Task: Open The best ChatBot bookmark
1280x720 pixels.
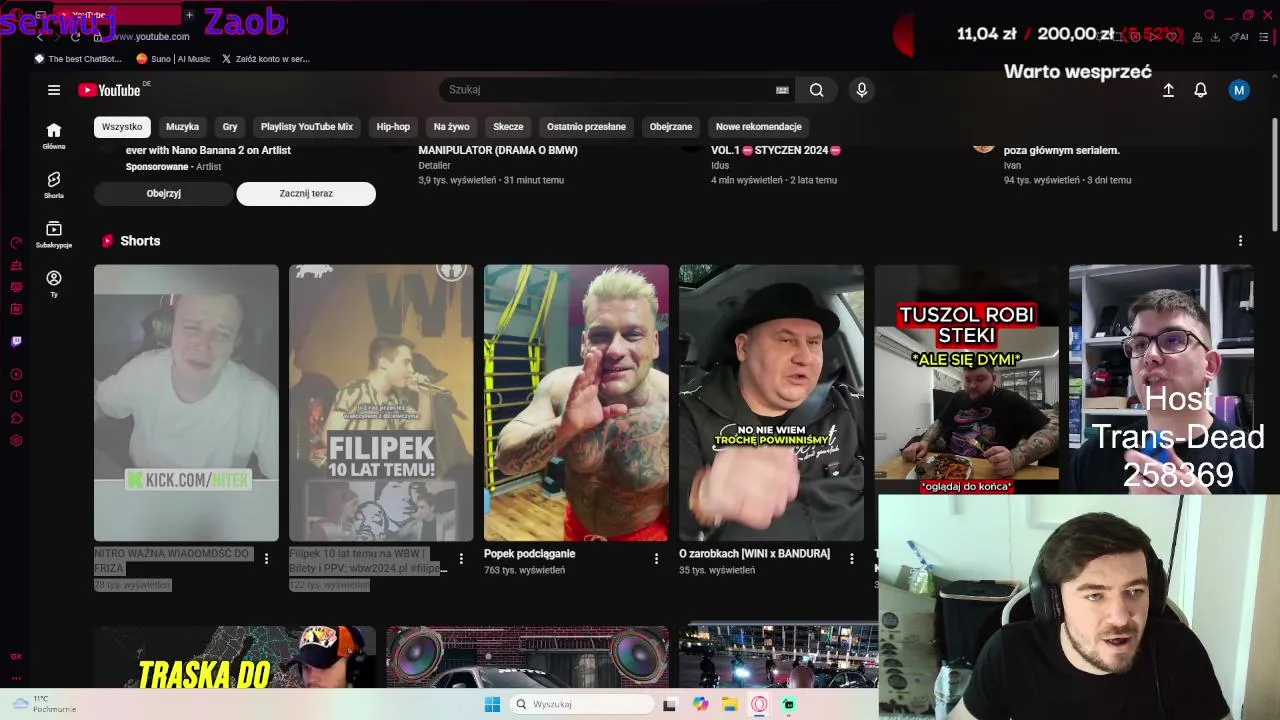Action: tap(79, 59)
